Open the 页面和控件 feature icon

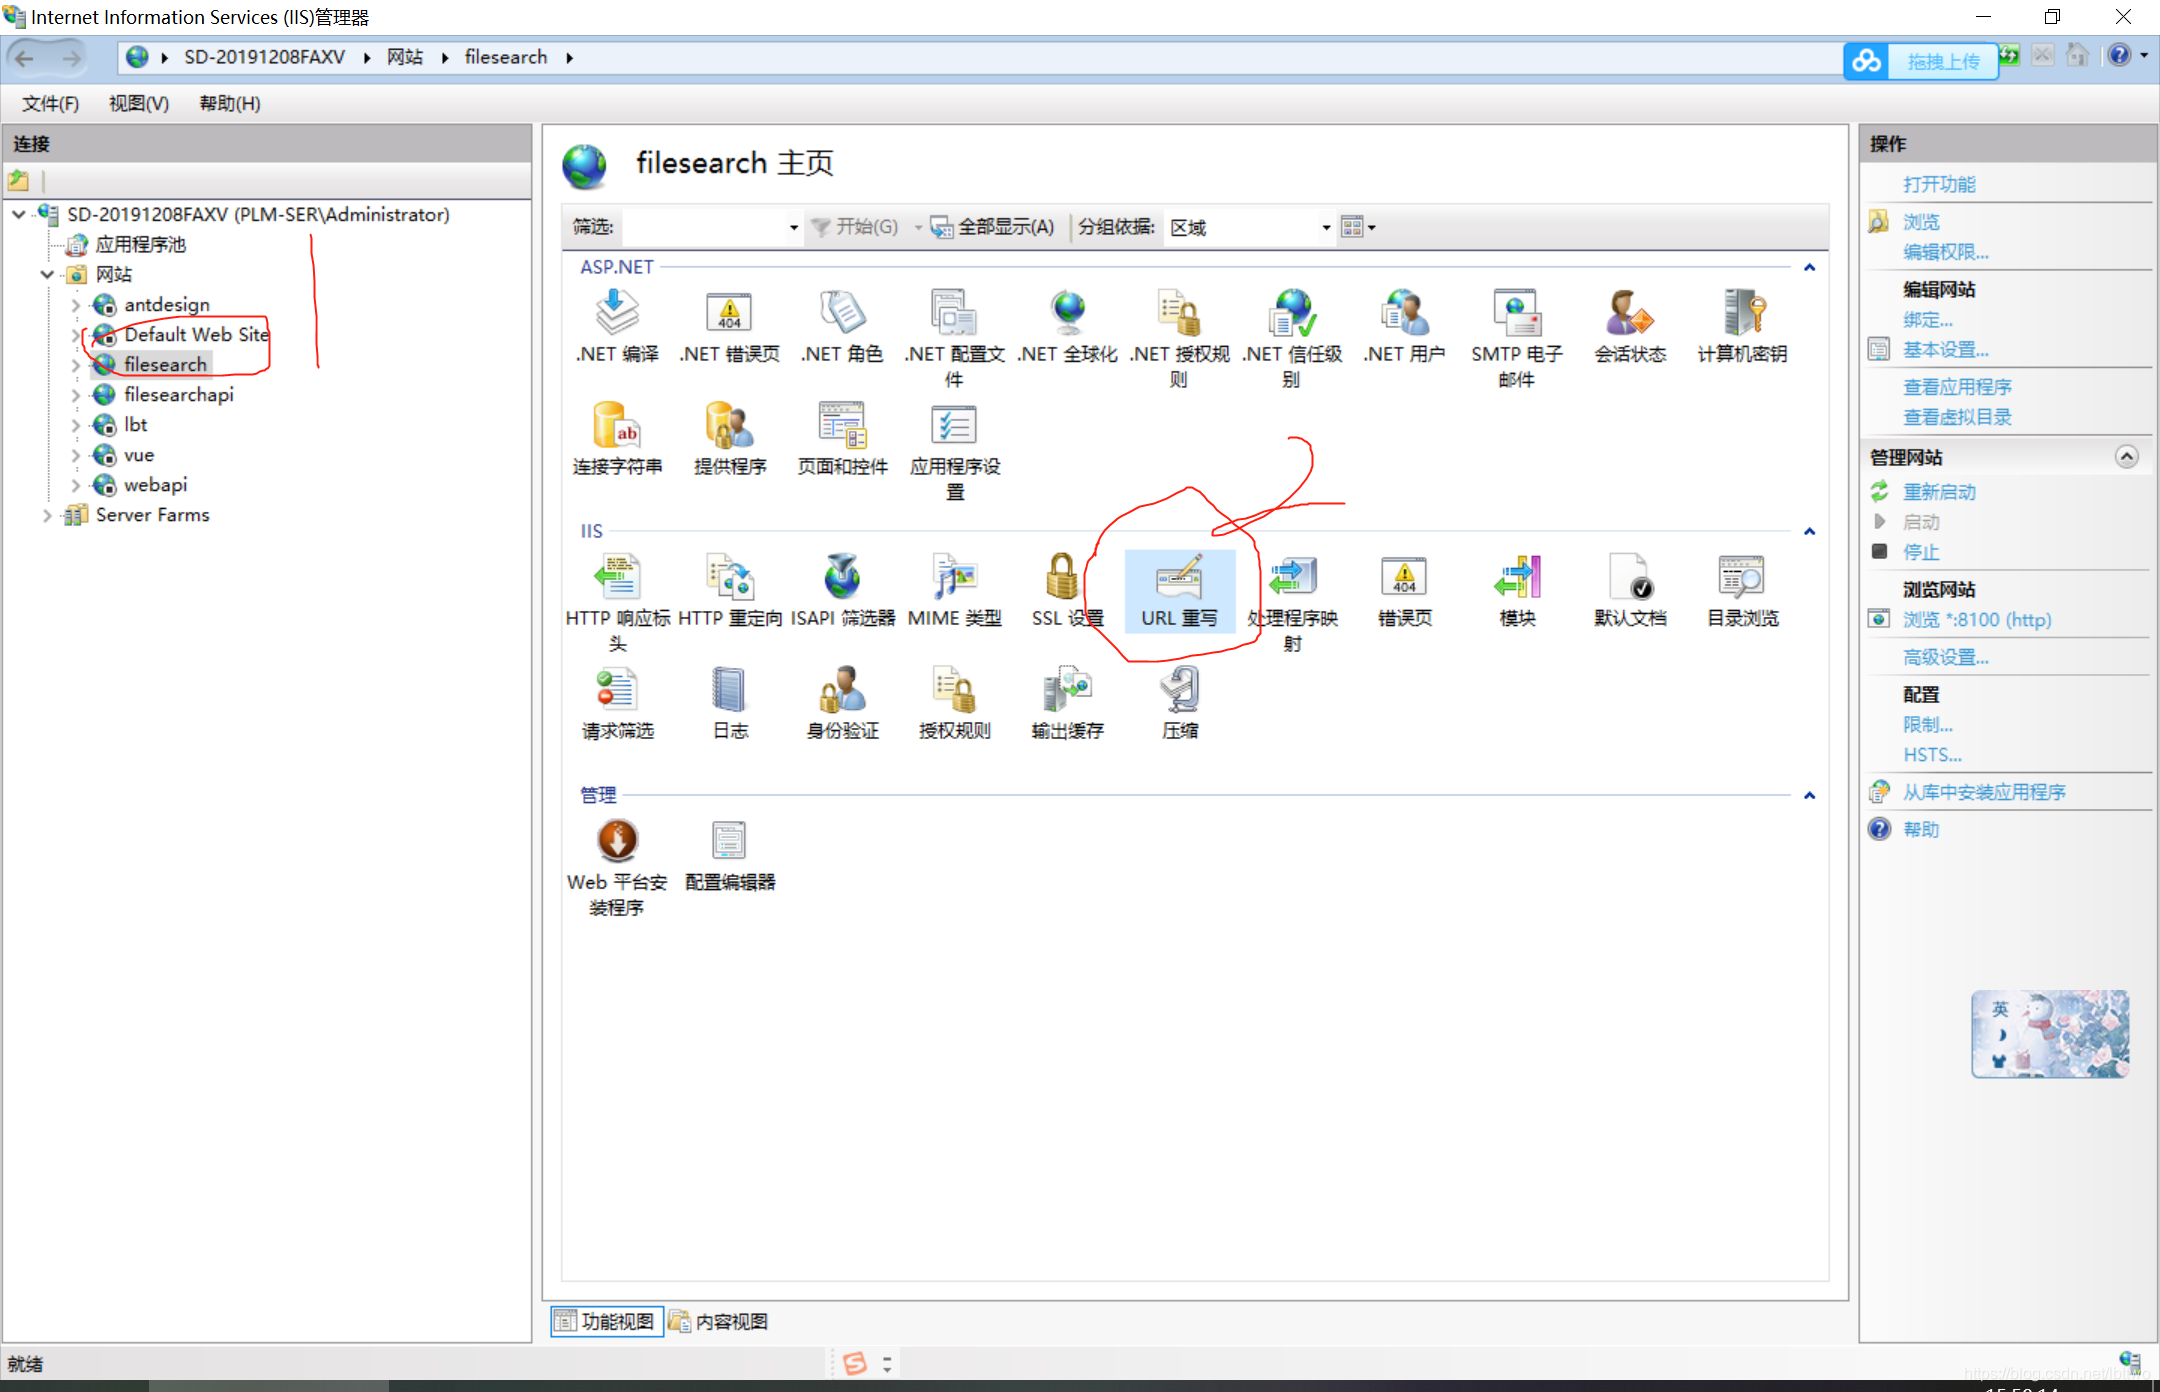(842, 438)
